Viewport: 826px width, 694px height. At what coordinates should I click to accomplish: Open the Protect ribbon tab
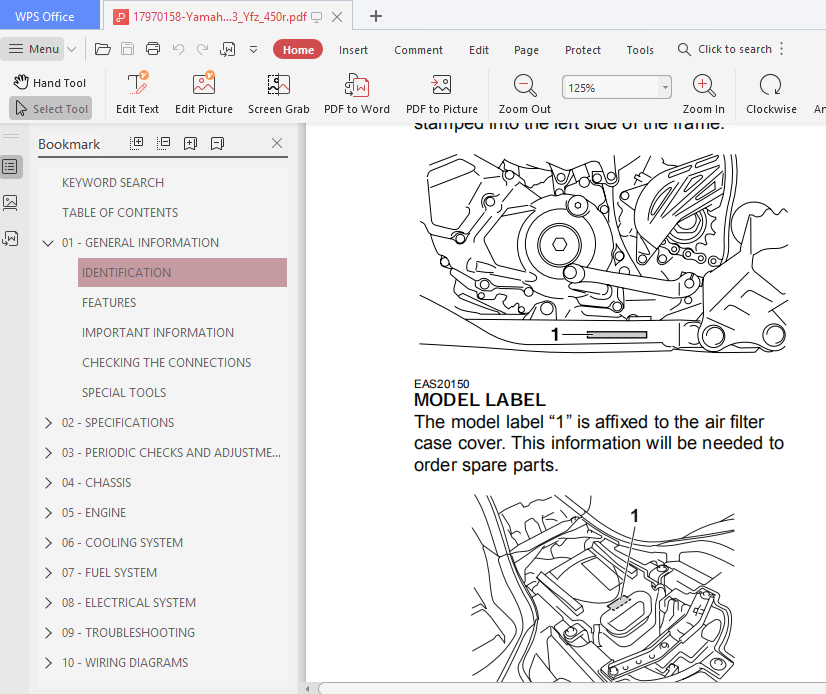click(583, 50)
